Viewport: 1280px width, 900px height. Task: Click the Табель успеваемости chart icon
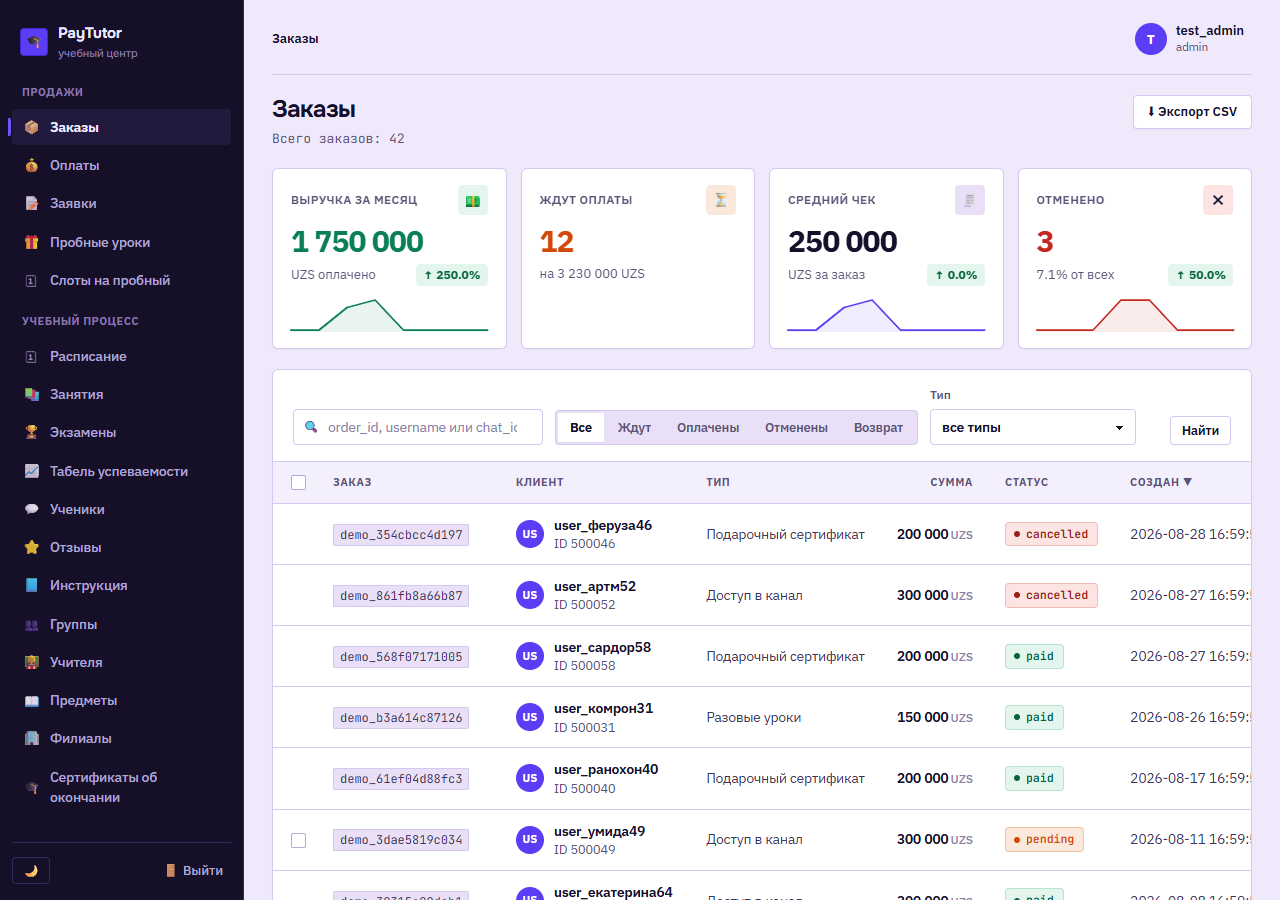coord(31,471)
